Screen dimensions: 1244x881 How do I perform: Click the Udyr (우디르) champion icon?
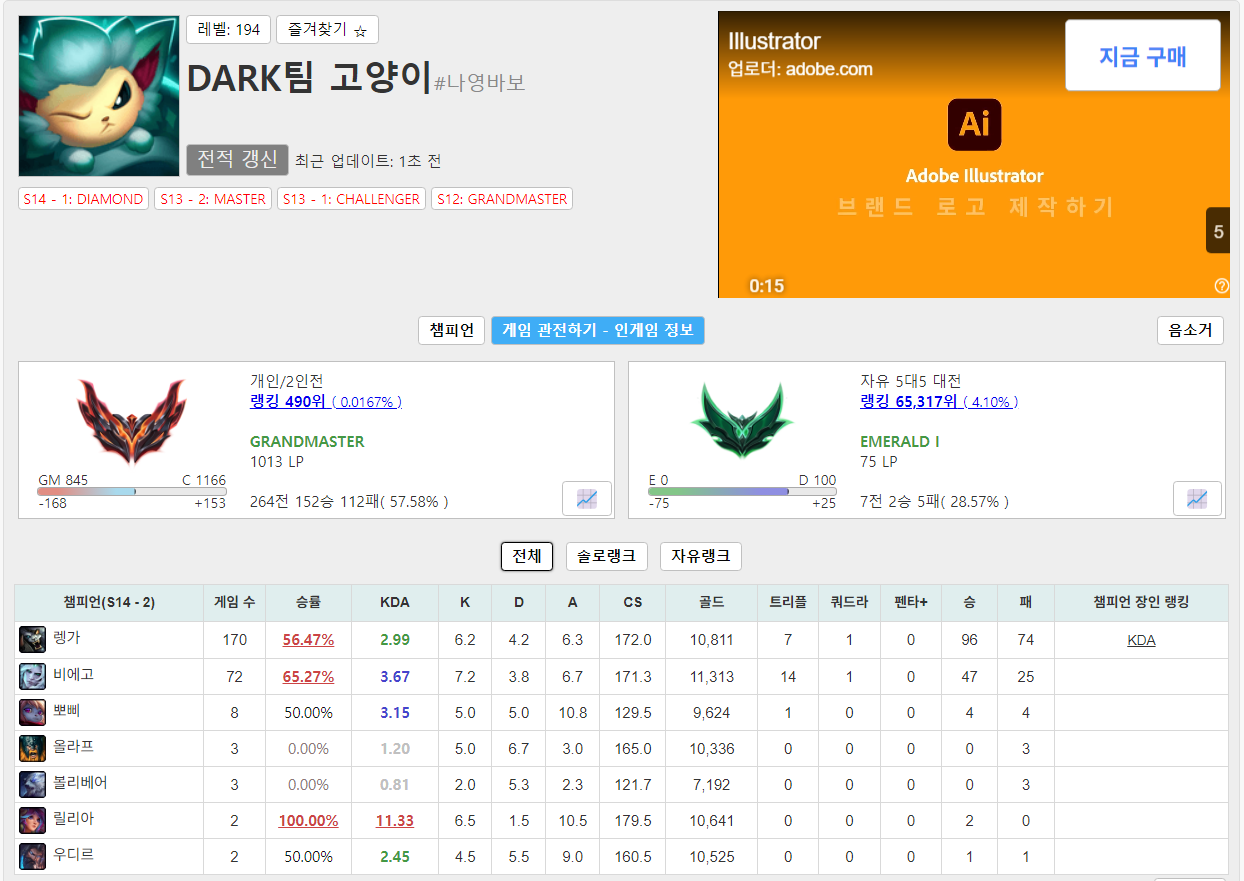tap(33, 856)
